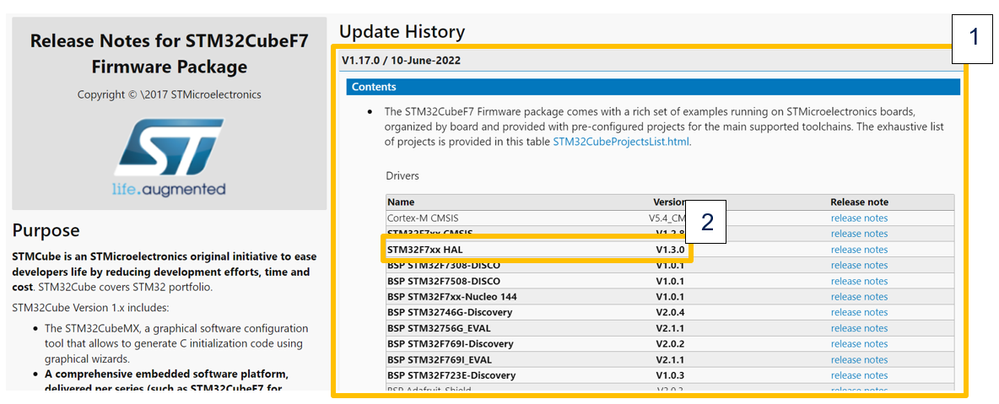Click the Name column header
The width and height of the screenshot is (999, 404).
click(x=401, y=202)
